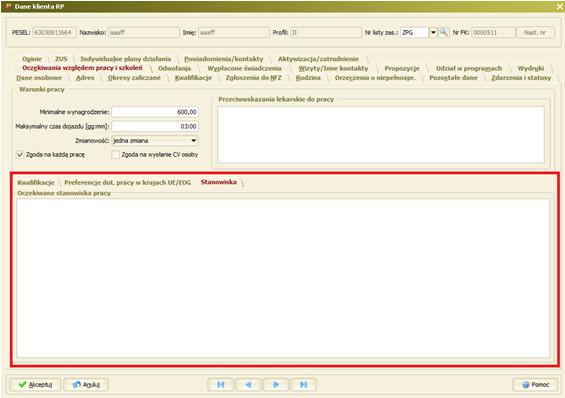Switch to Adres tab
The height and width of the screenshot is (398, 565).
click(x=85, y=77)
